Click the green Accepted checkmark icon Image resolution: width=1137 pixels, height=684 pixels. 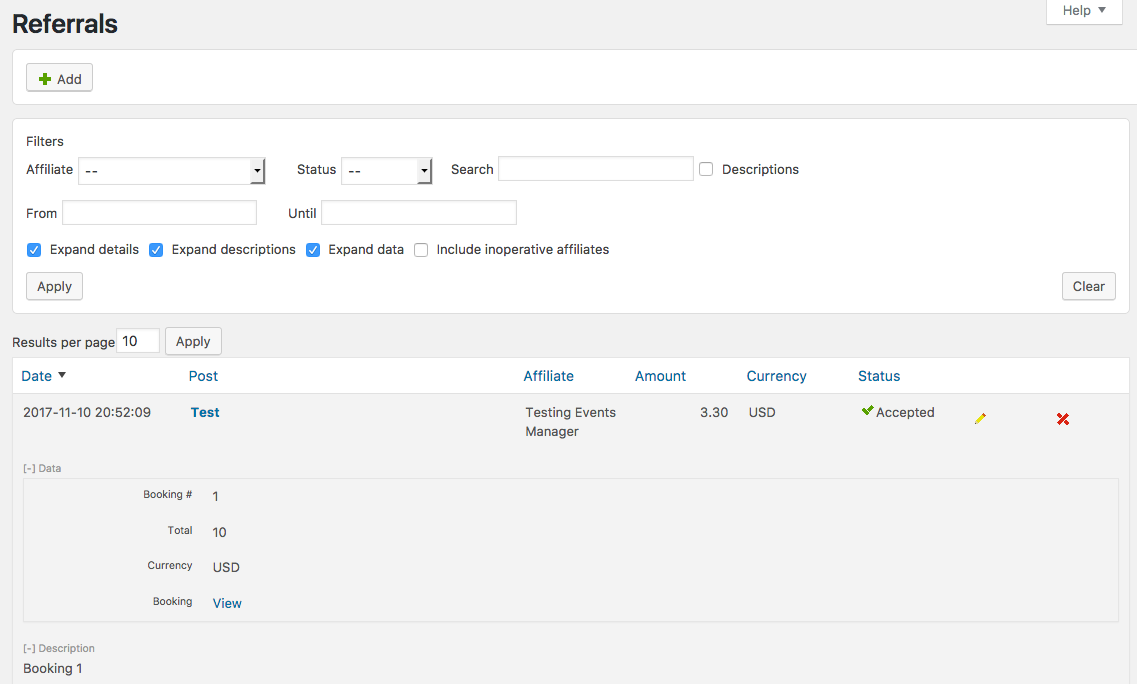867,411
